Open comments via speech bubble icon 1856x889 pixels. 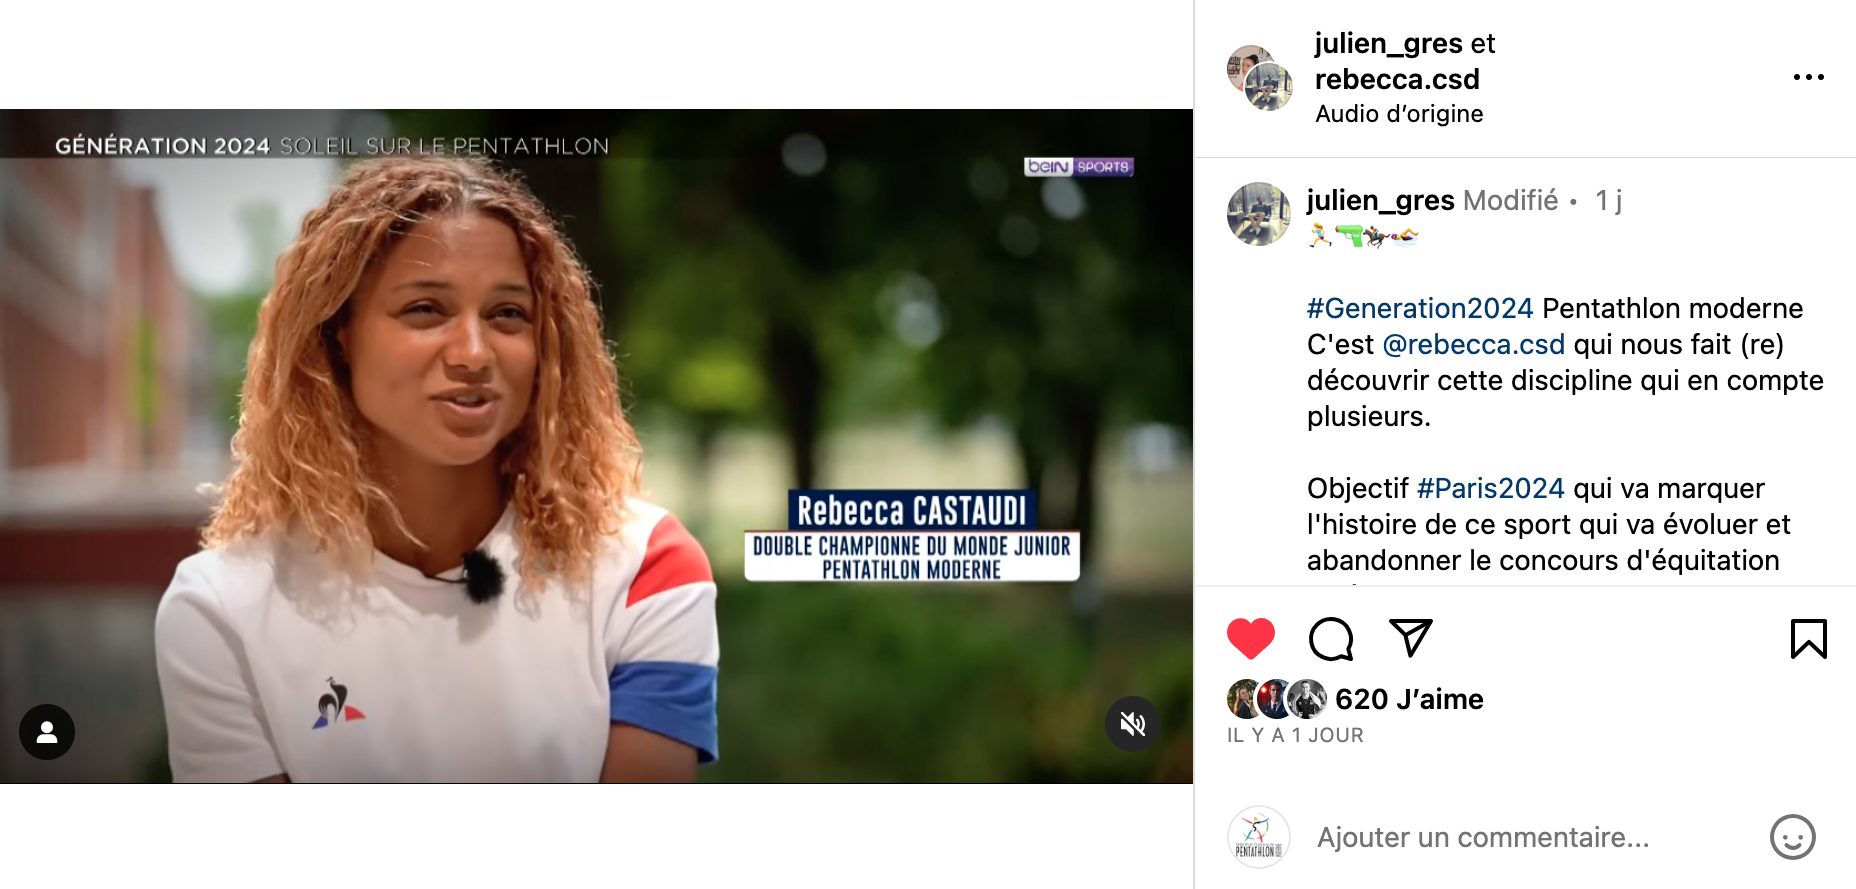click(1331, 639)
